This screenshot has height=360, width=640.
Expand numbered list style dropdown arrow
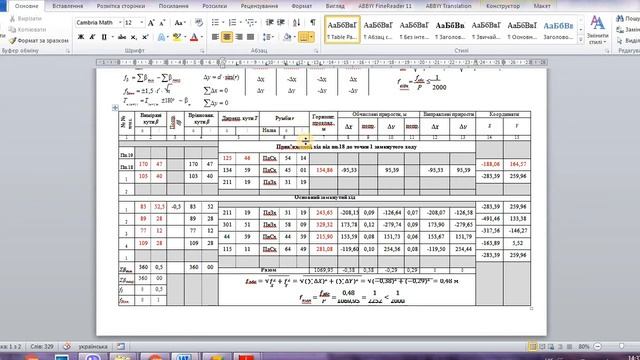[240, 23]
